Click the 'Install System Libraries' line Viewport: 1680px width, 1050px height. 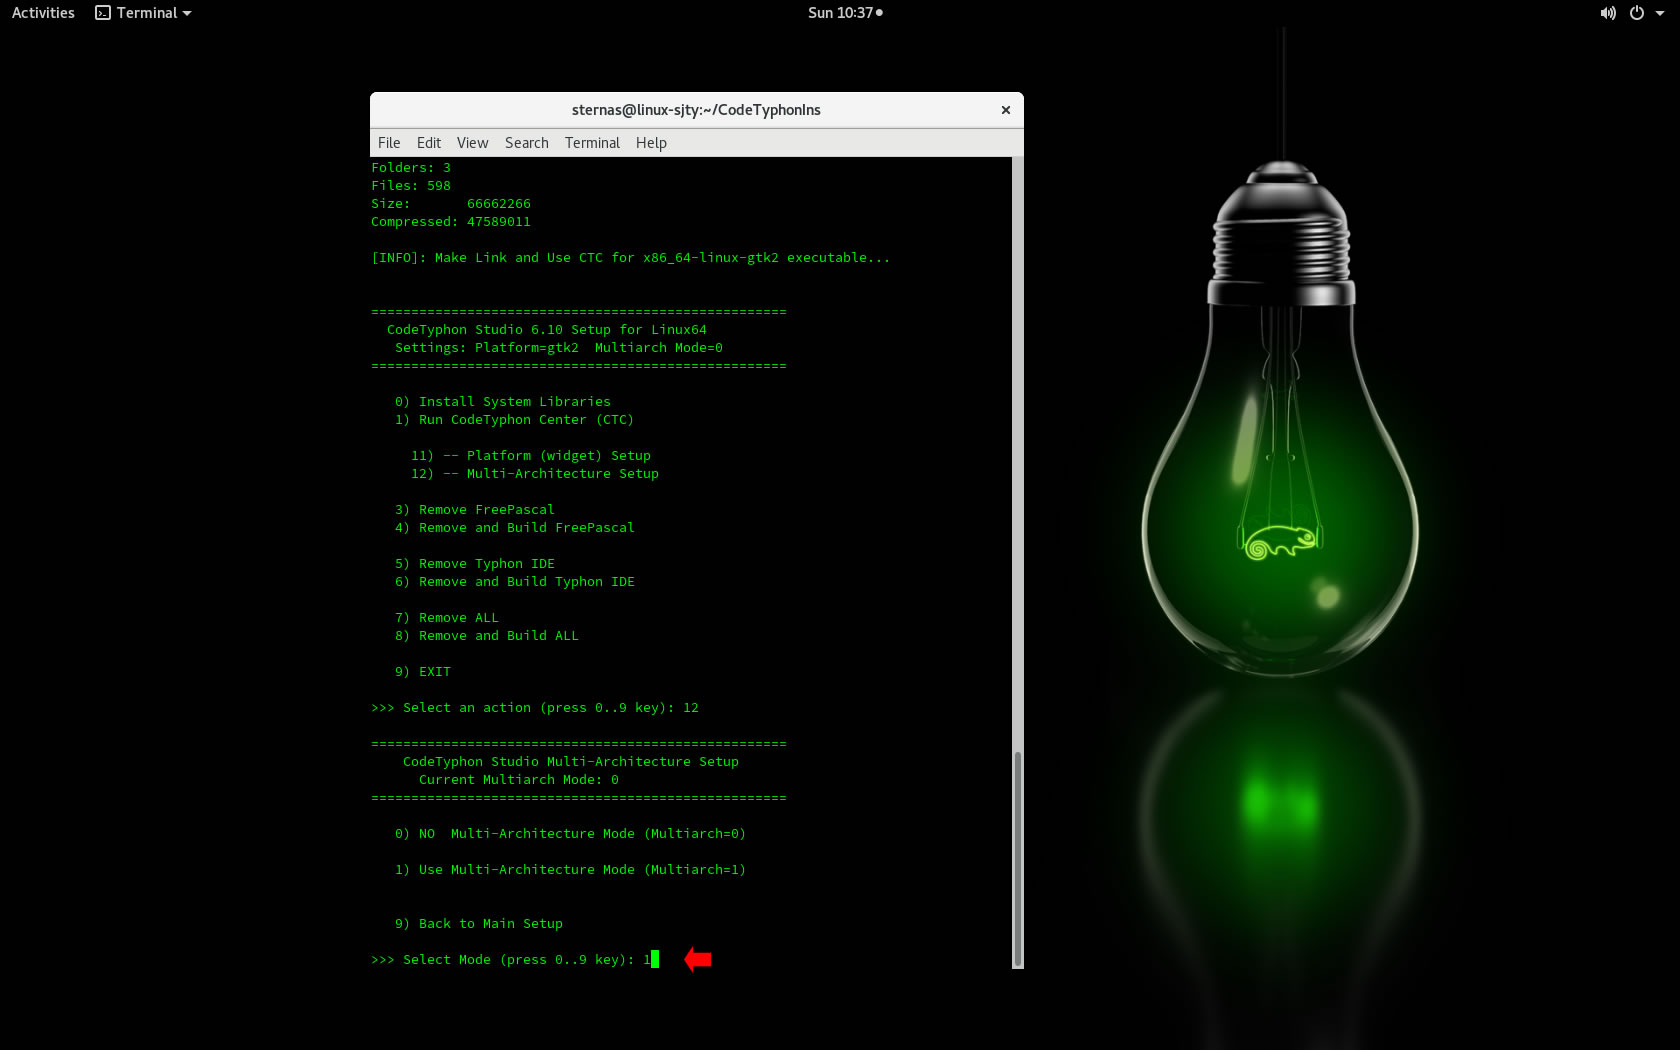pyautogui.click(x=503, y=402)
